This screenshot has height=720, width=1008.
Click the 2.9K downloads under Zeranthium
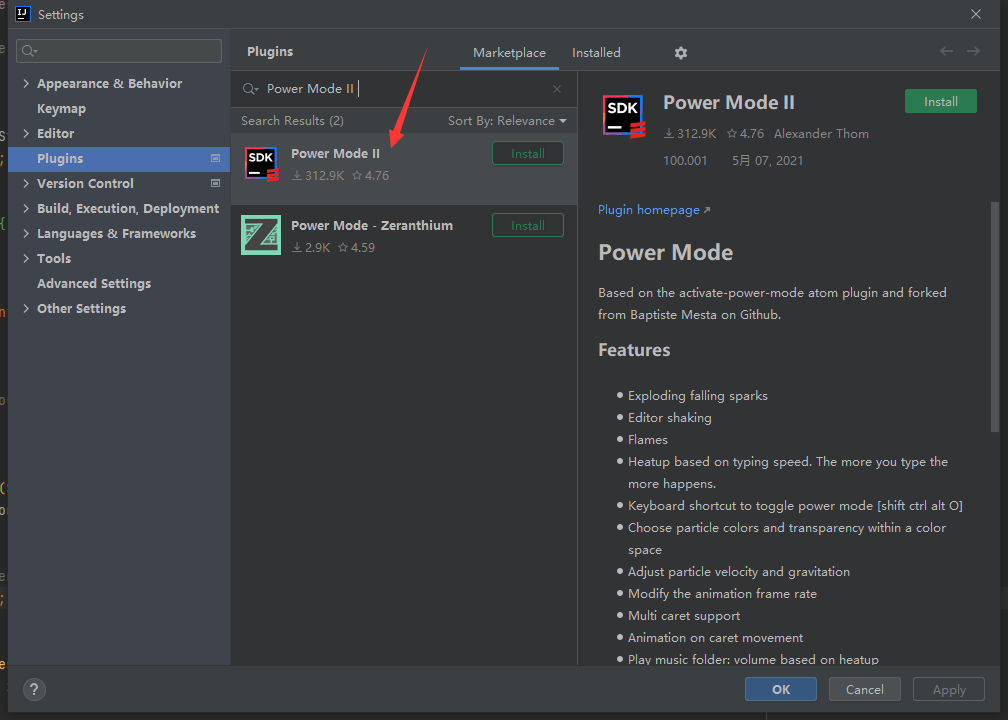tap(311, 248)
